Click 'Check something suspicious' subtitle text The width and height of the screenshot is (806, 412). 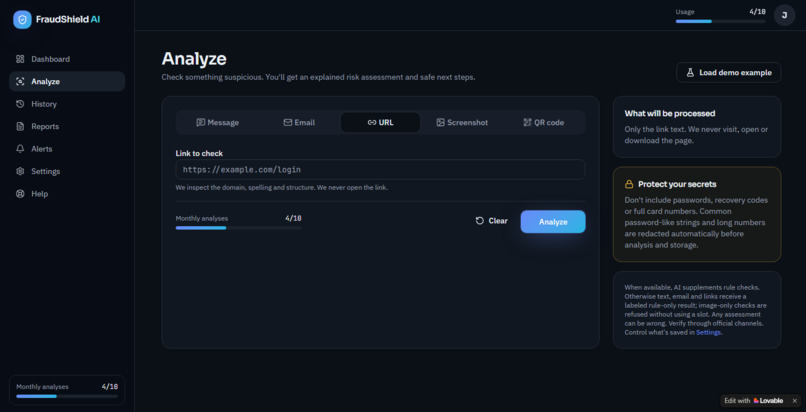pyautogui.click(x=318, y=78)
